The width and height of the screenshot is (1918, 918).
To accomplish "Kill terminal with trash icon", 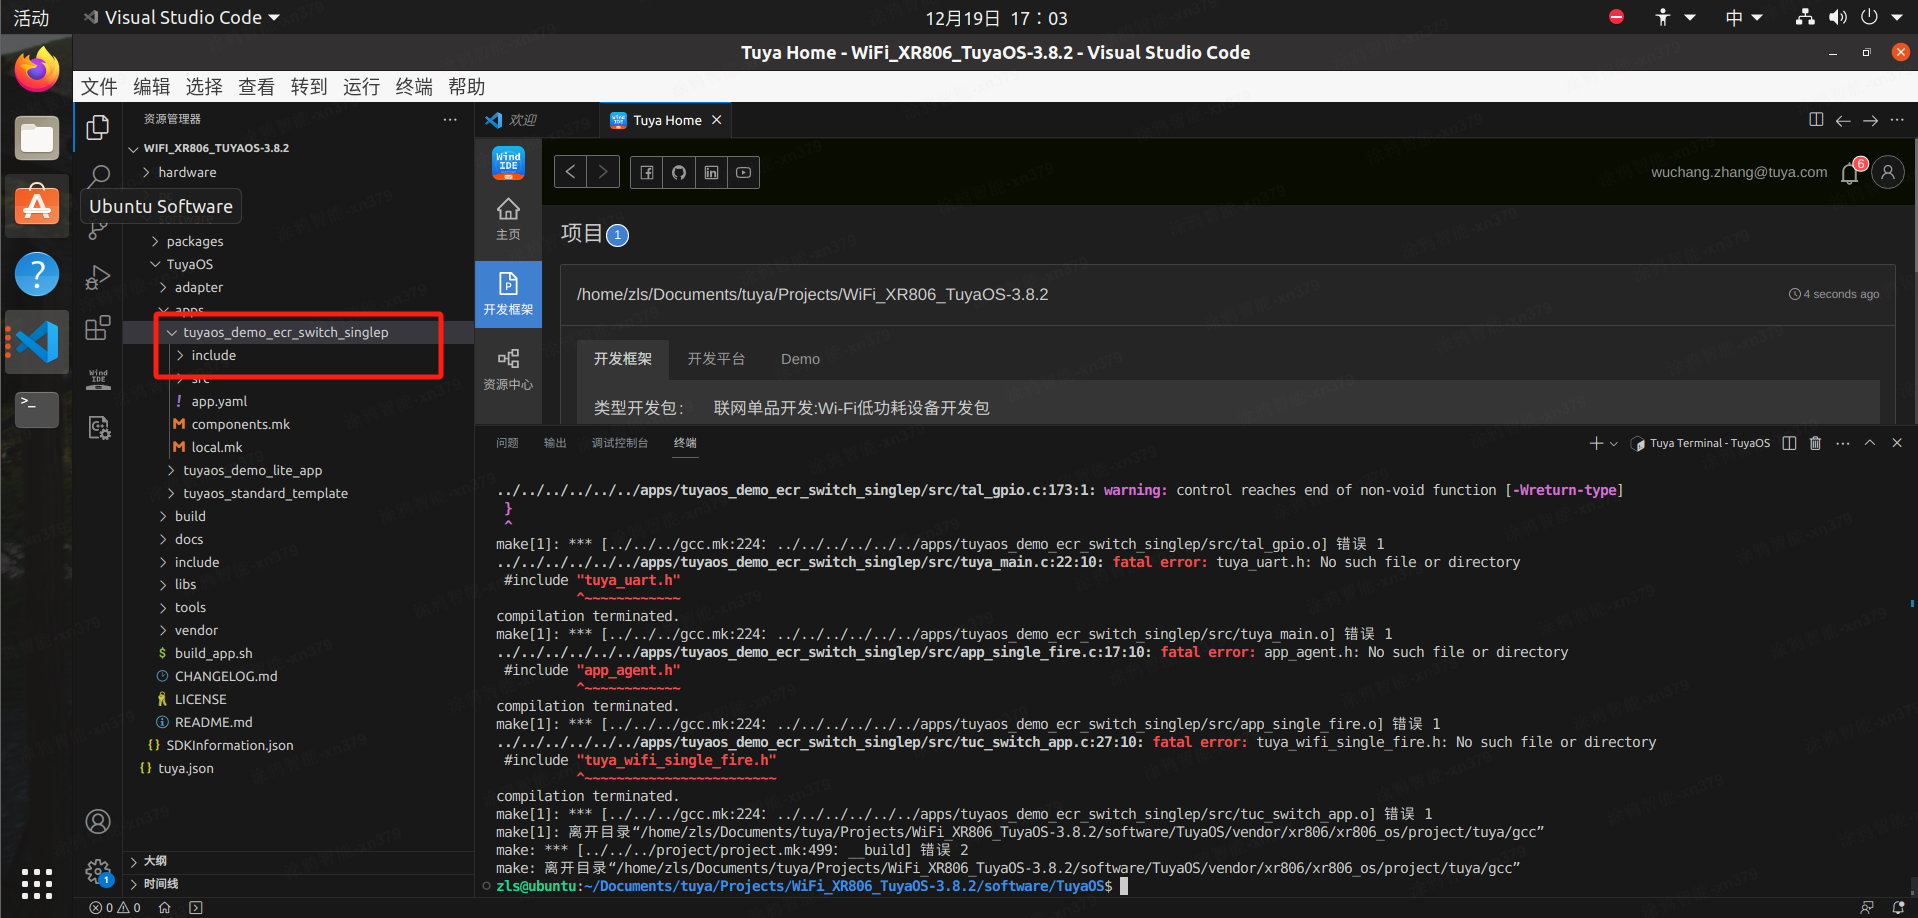I will pos(1815,443).
